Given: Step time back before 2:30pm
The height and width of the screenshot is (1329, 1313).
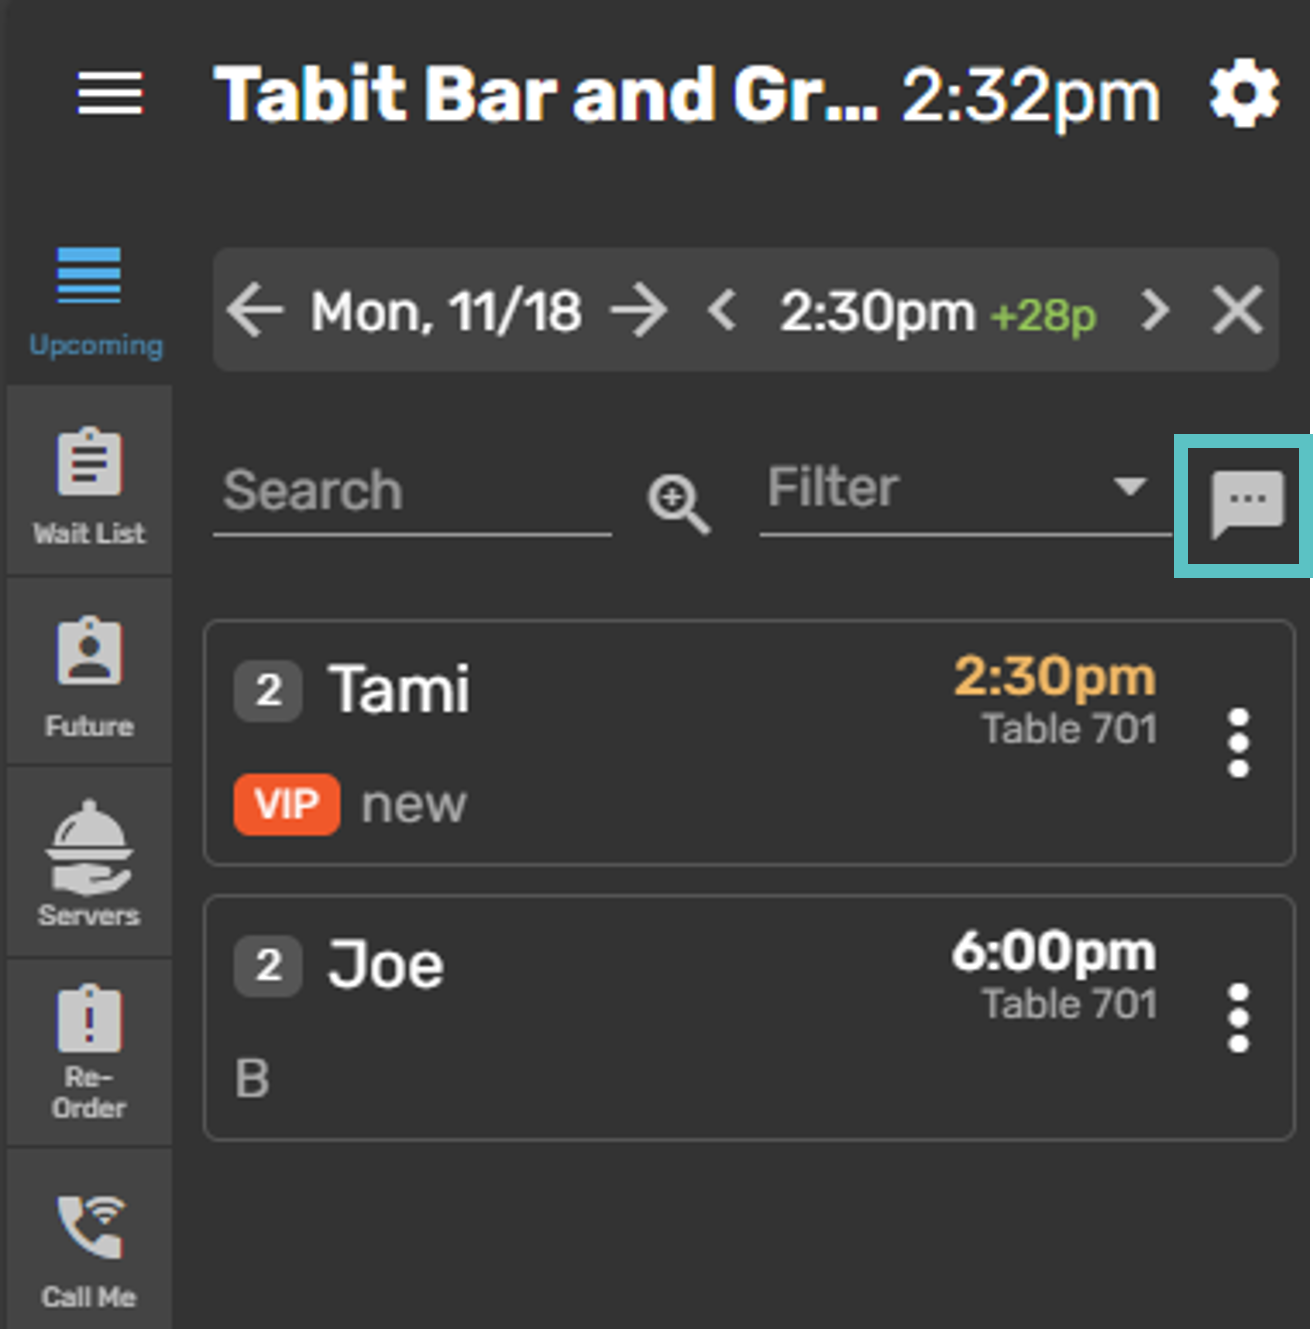Looking at the screenshot, I should click(722, 310).
